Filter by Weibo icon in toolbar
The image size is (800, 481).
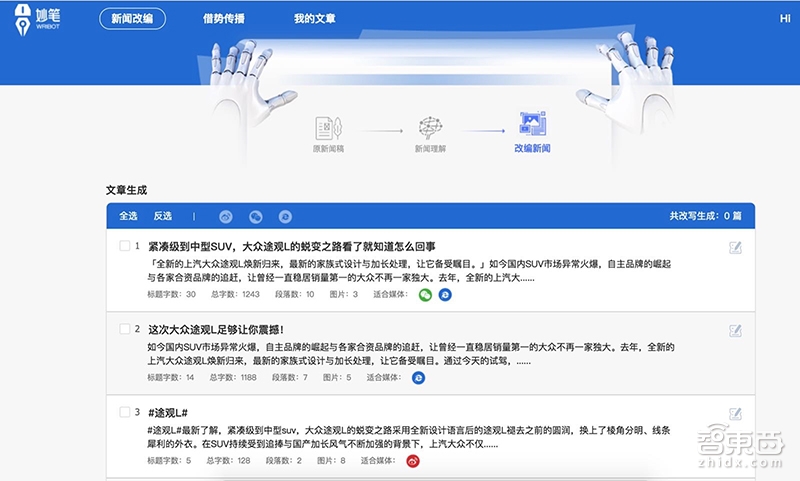[226, 217]
